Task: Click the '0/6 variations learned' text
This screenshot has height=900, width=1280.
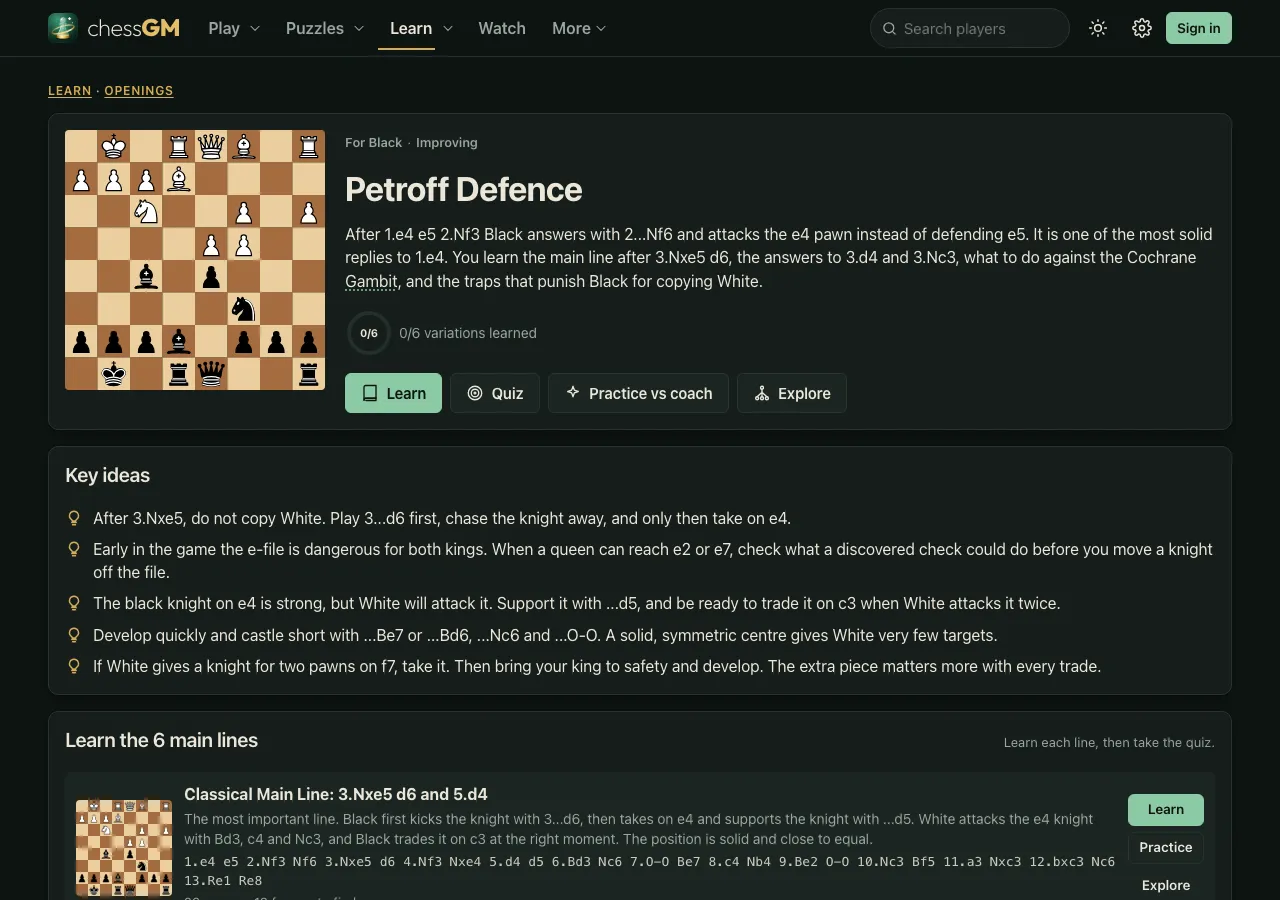Action: [x=468, y=333]
